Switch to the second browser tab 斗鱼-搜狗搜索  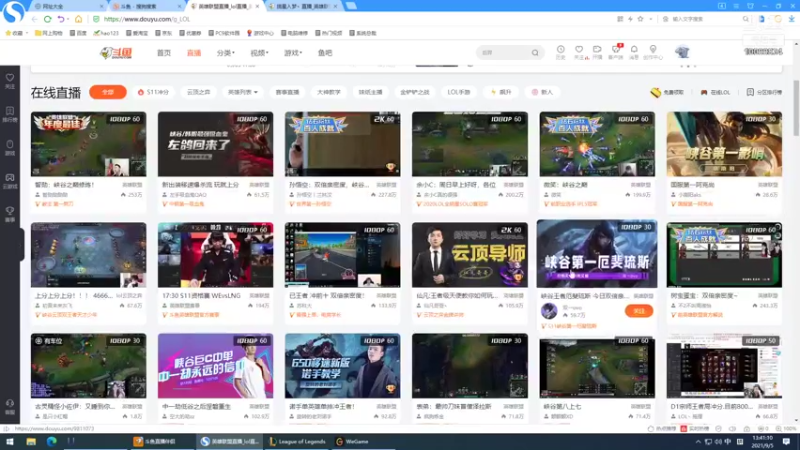click(145, 6)
